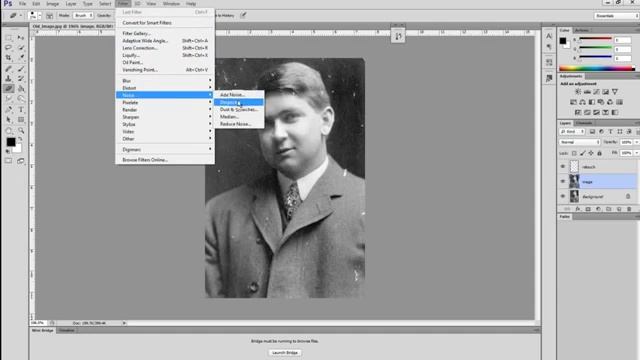Delete layer with trash icon

[629, 209]
